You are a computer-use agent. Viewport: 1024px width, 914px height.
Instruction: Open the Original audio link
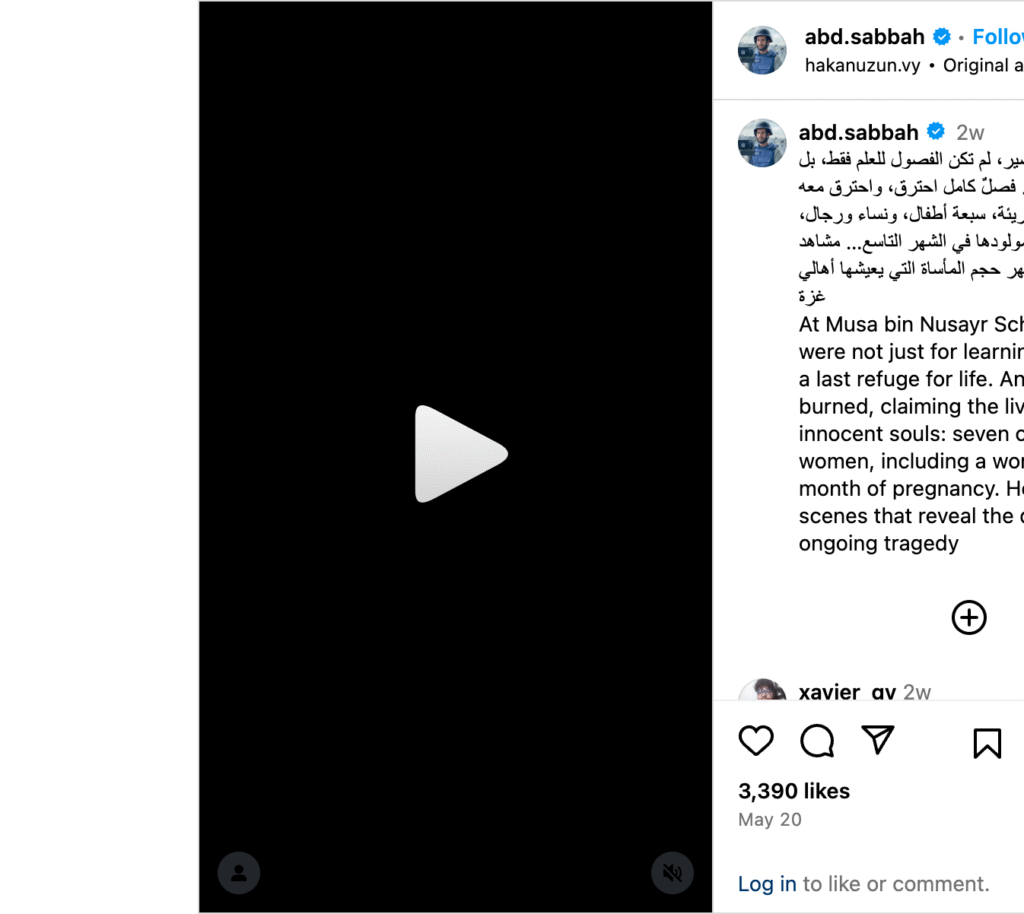coord(984,65)
